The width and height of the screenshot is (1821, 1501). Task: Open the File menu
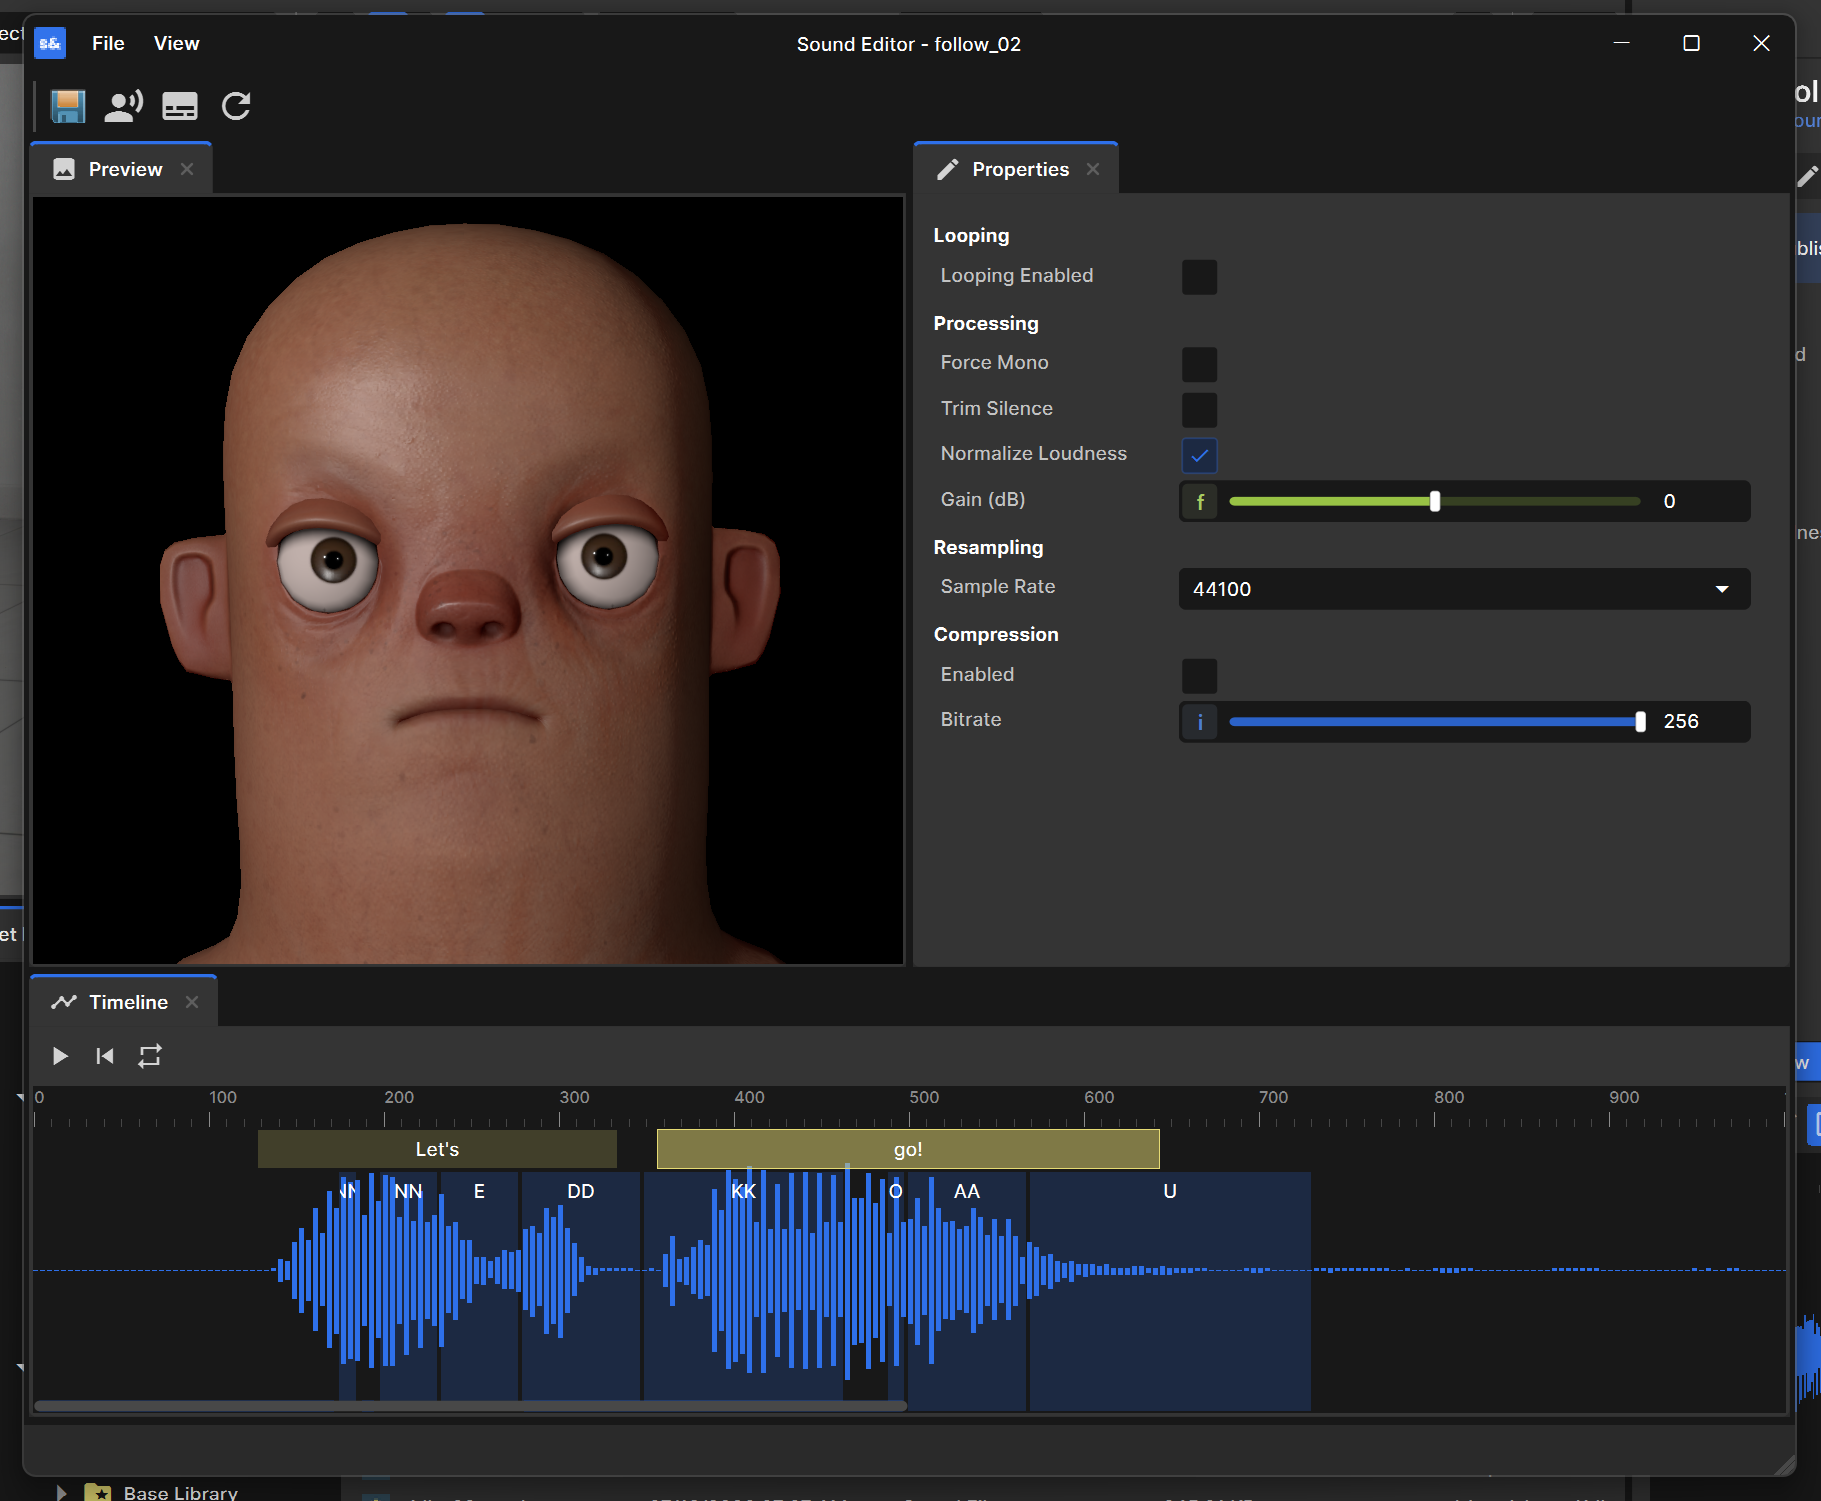point(108,43)
